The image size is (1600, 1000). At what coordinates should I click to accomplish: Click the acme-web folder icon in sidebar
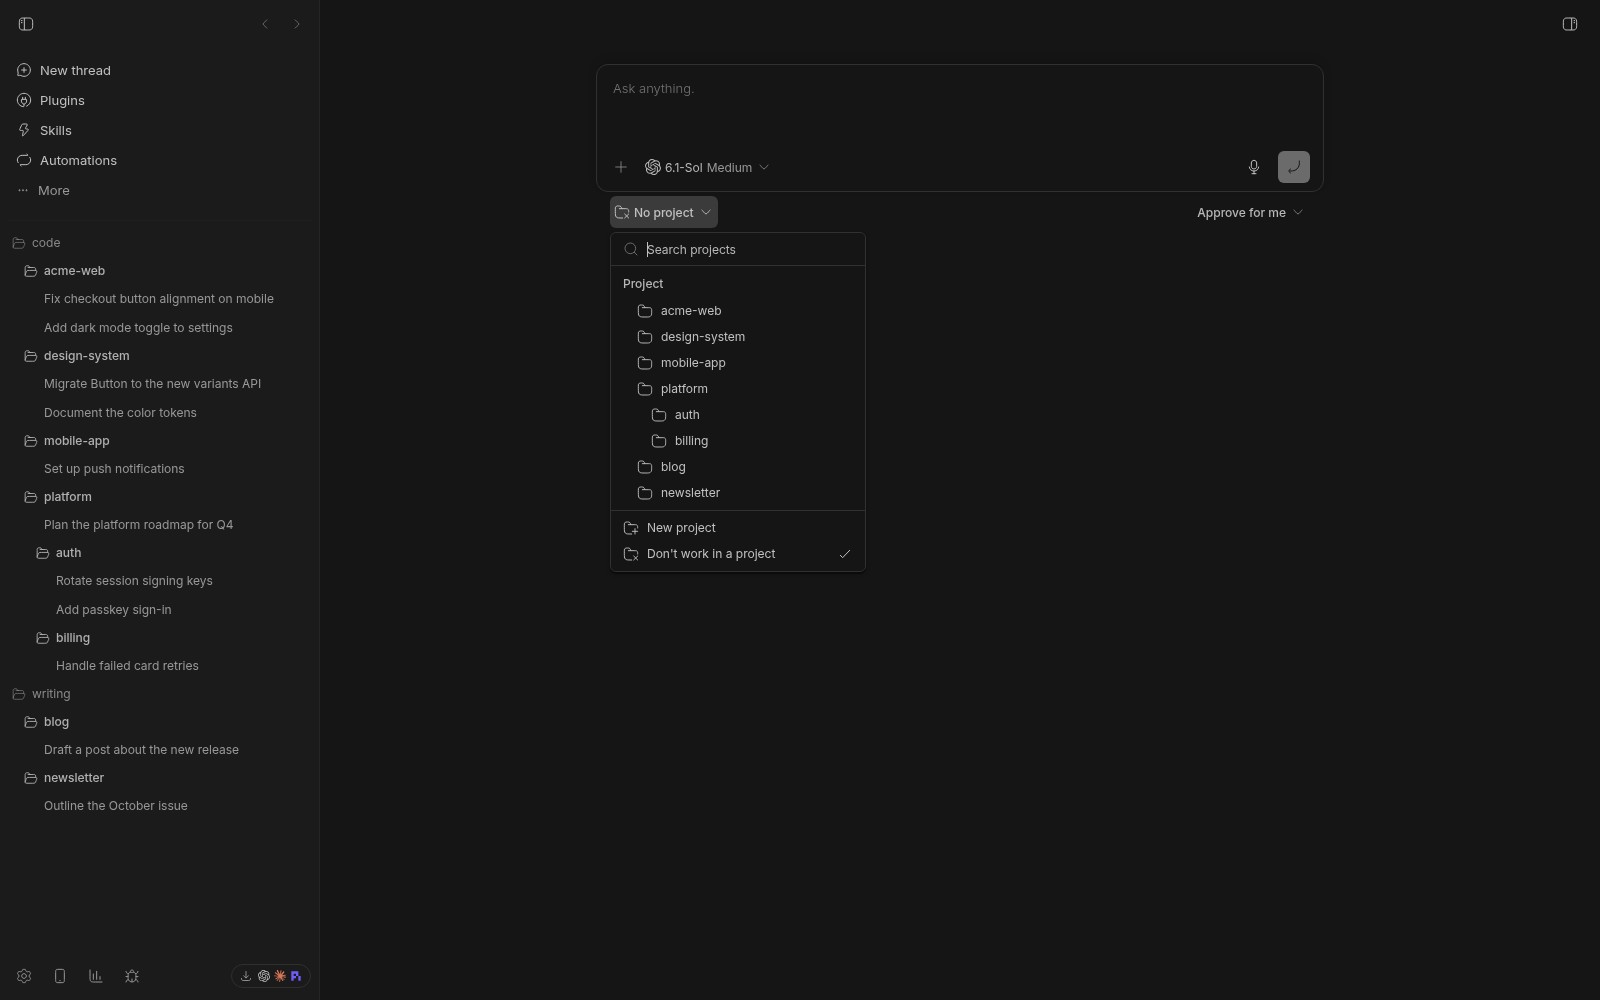click(x=30, y=271)
